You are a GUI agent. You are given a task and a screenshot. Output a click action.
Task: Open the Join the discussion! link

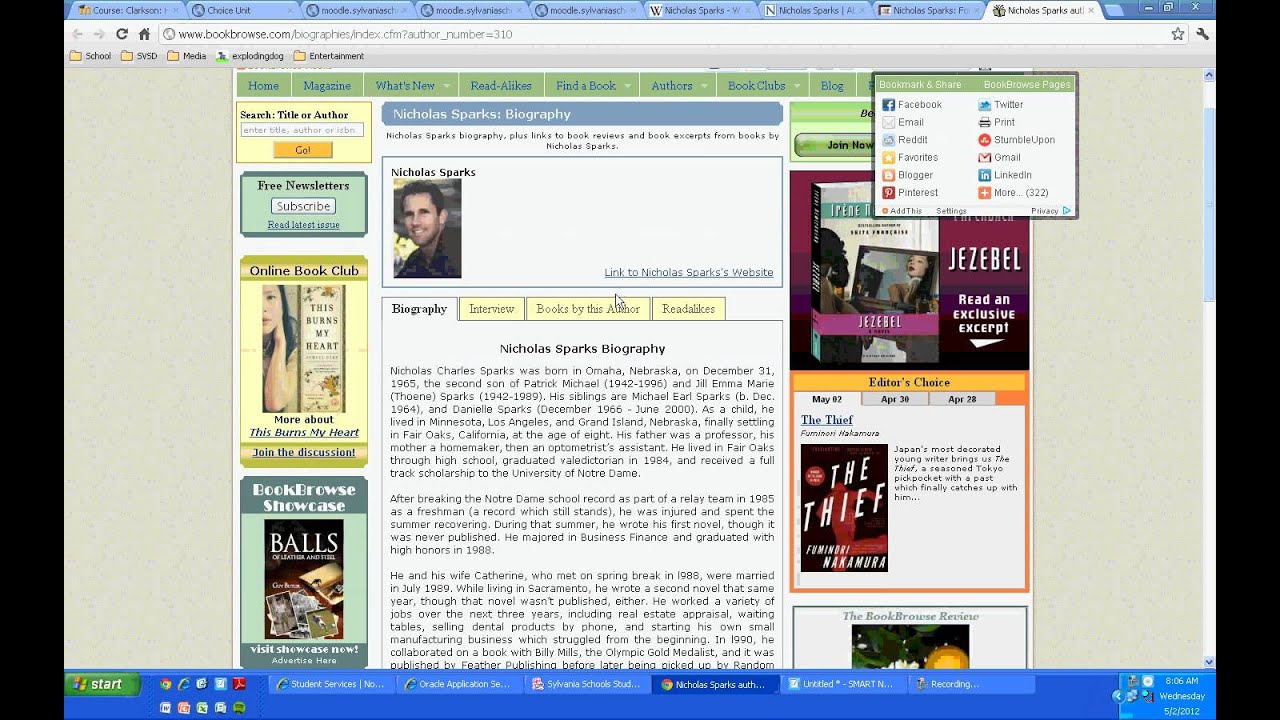[x=304, y=452]
